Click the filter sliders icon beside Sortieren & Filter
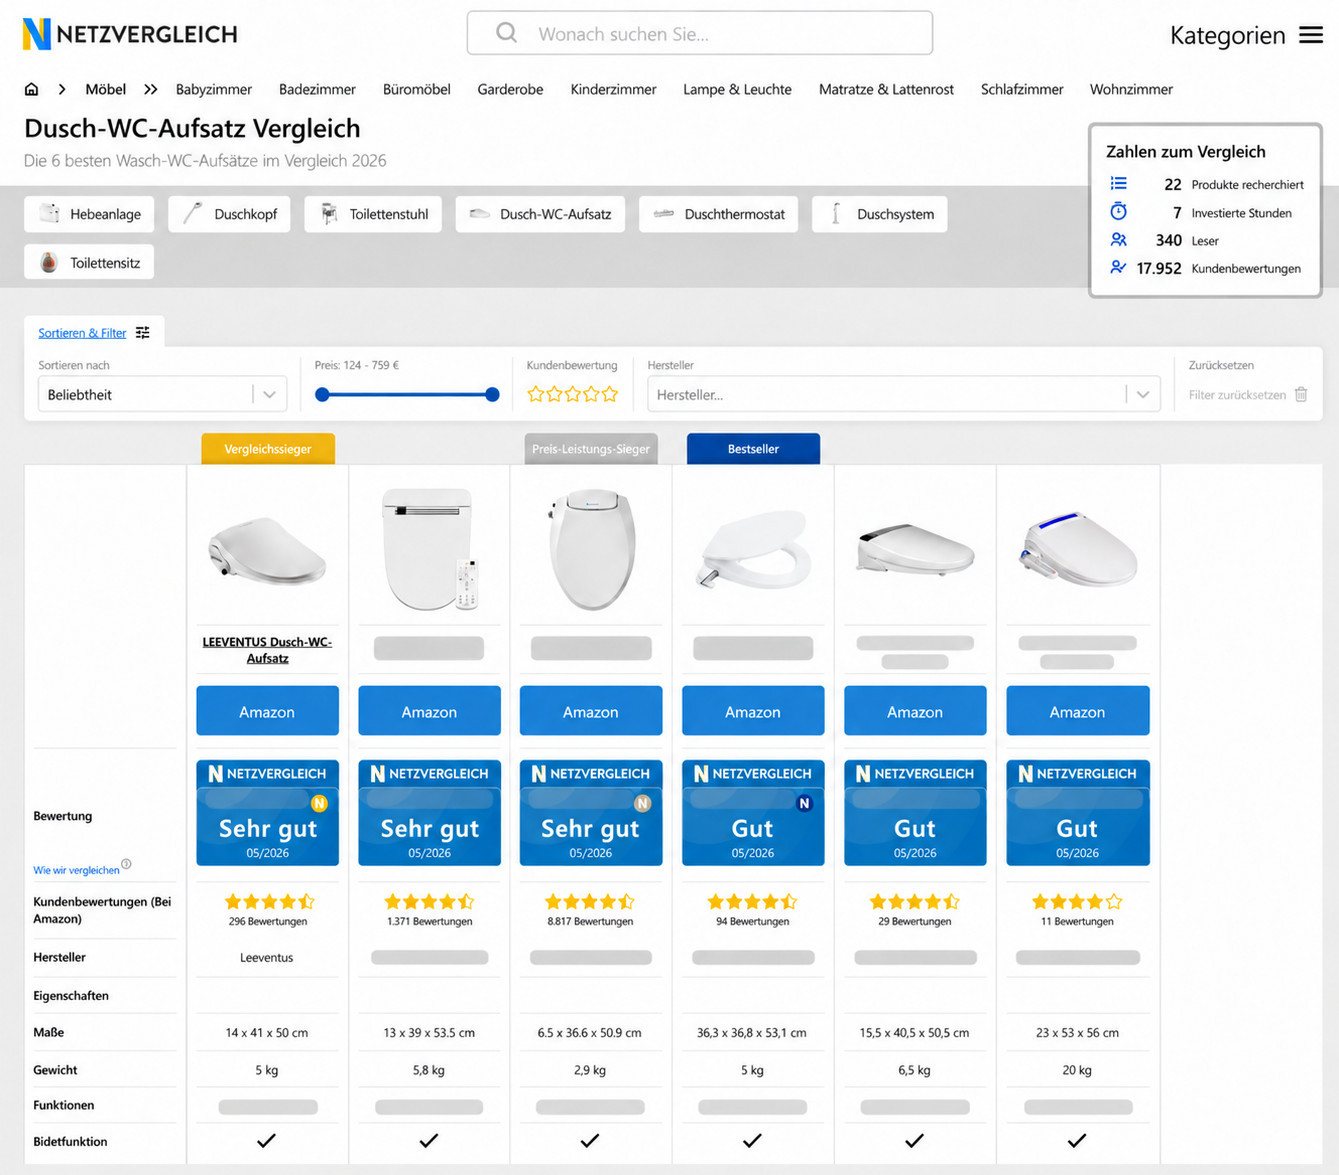1339x1175 pixels. pos(143,333)
